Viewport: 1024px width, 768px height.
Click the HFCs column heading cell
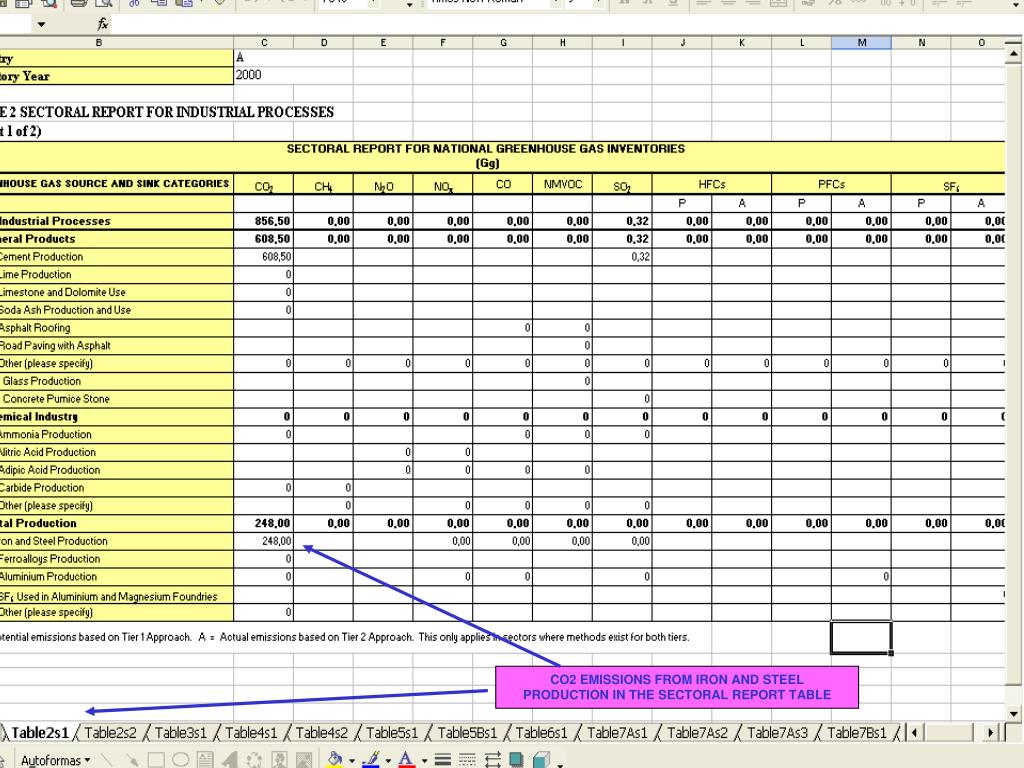pos(712,184)
